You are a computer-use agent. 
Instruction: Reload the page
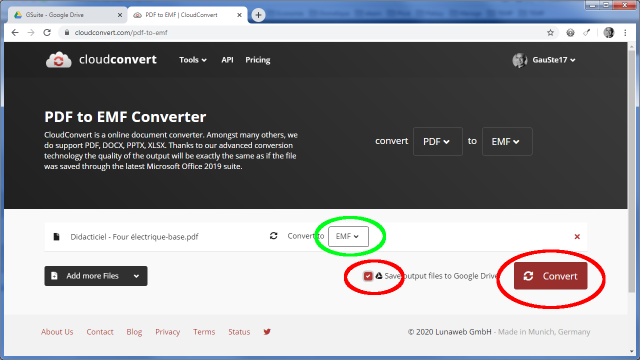click(47, 33)
